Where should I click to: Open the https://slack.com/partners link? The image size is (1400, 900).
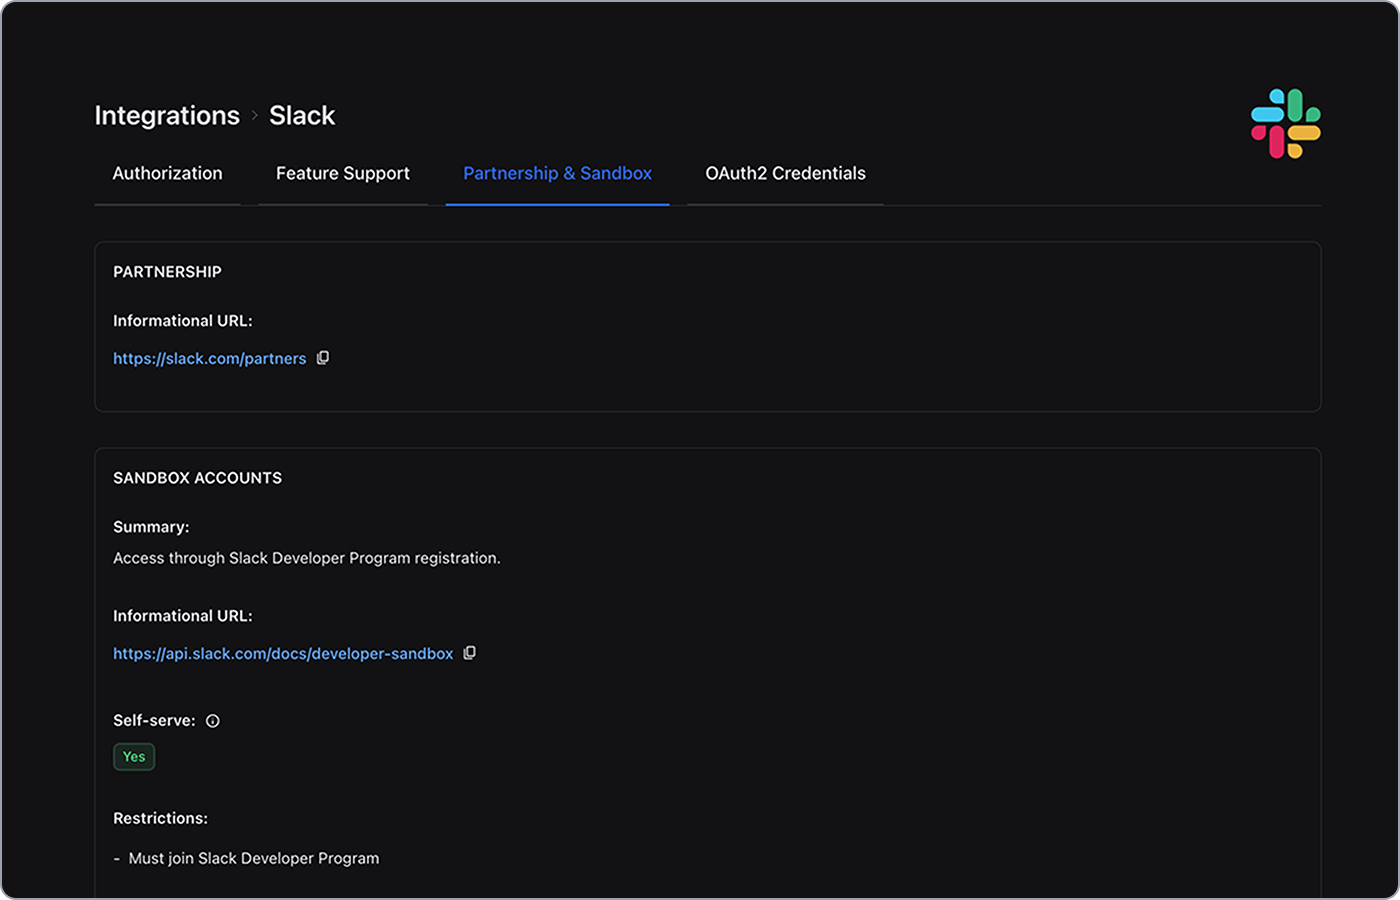(209, 359)
